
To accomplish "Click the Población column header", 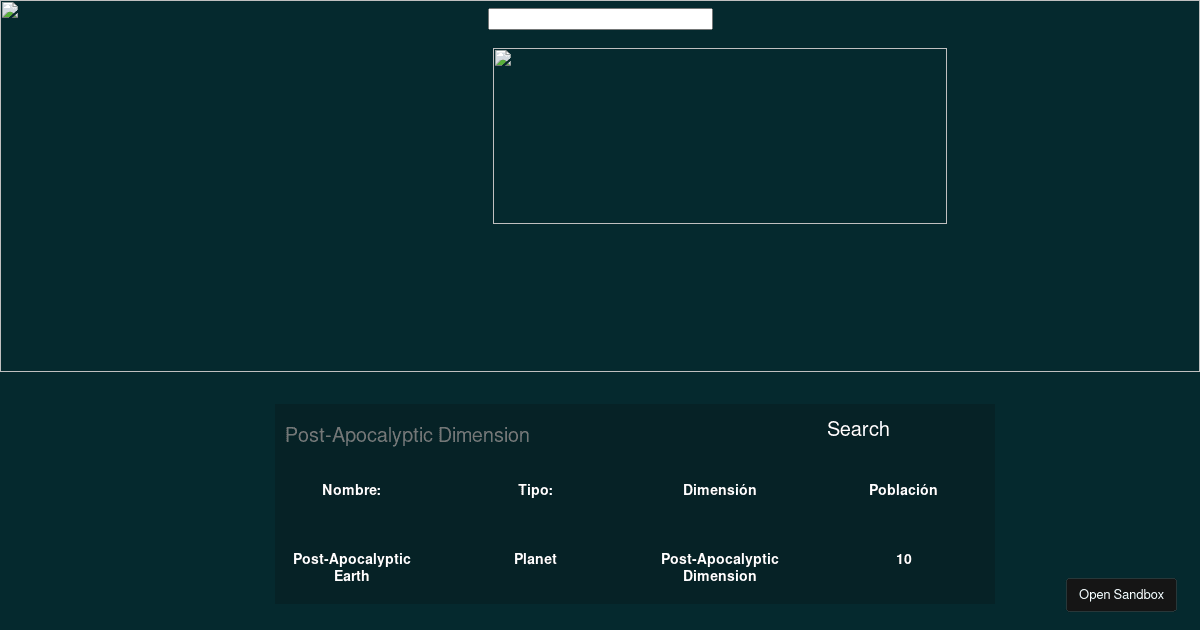I will (904, 490).
